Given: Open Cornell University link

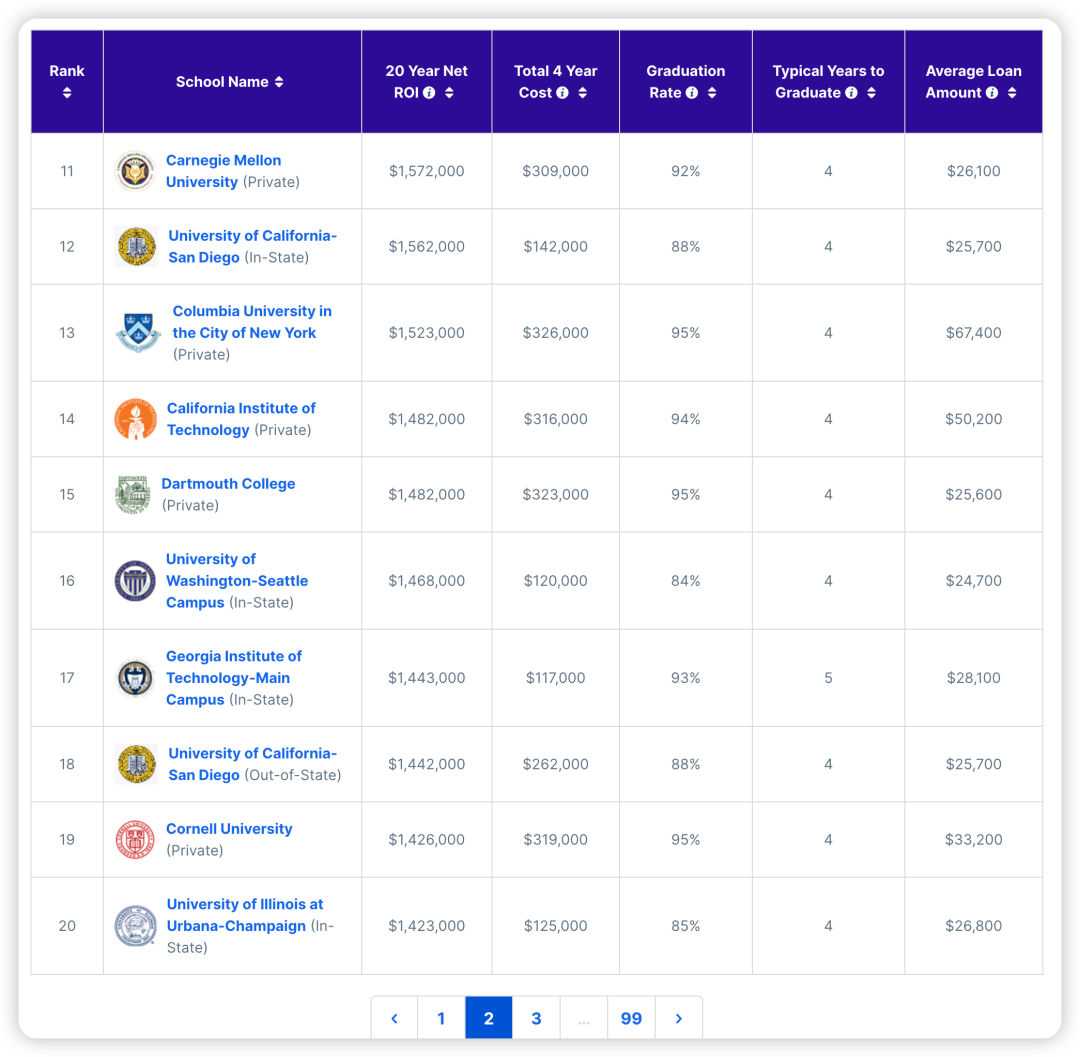Looking at the screenshot, I should (229, 829).
